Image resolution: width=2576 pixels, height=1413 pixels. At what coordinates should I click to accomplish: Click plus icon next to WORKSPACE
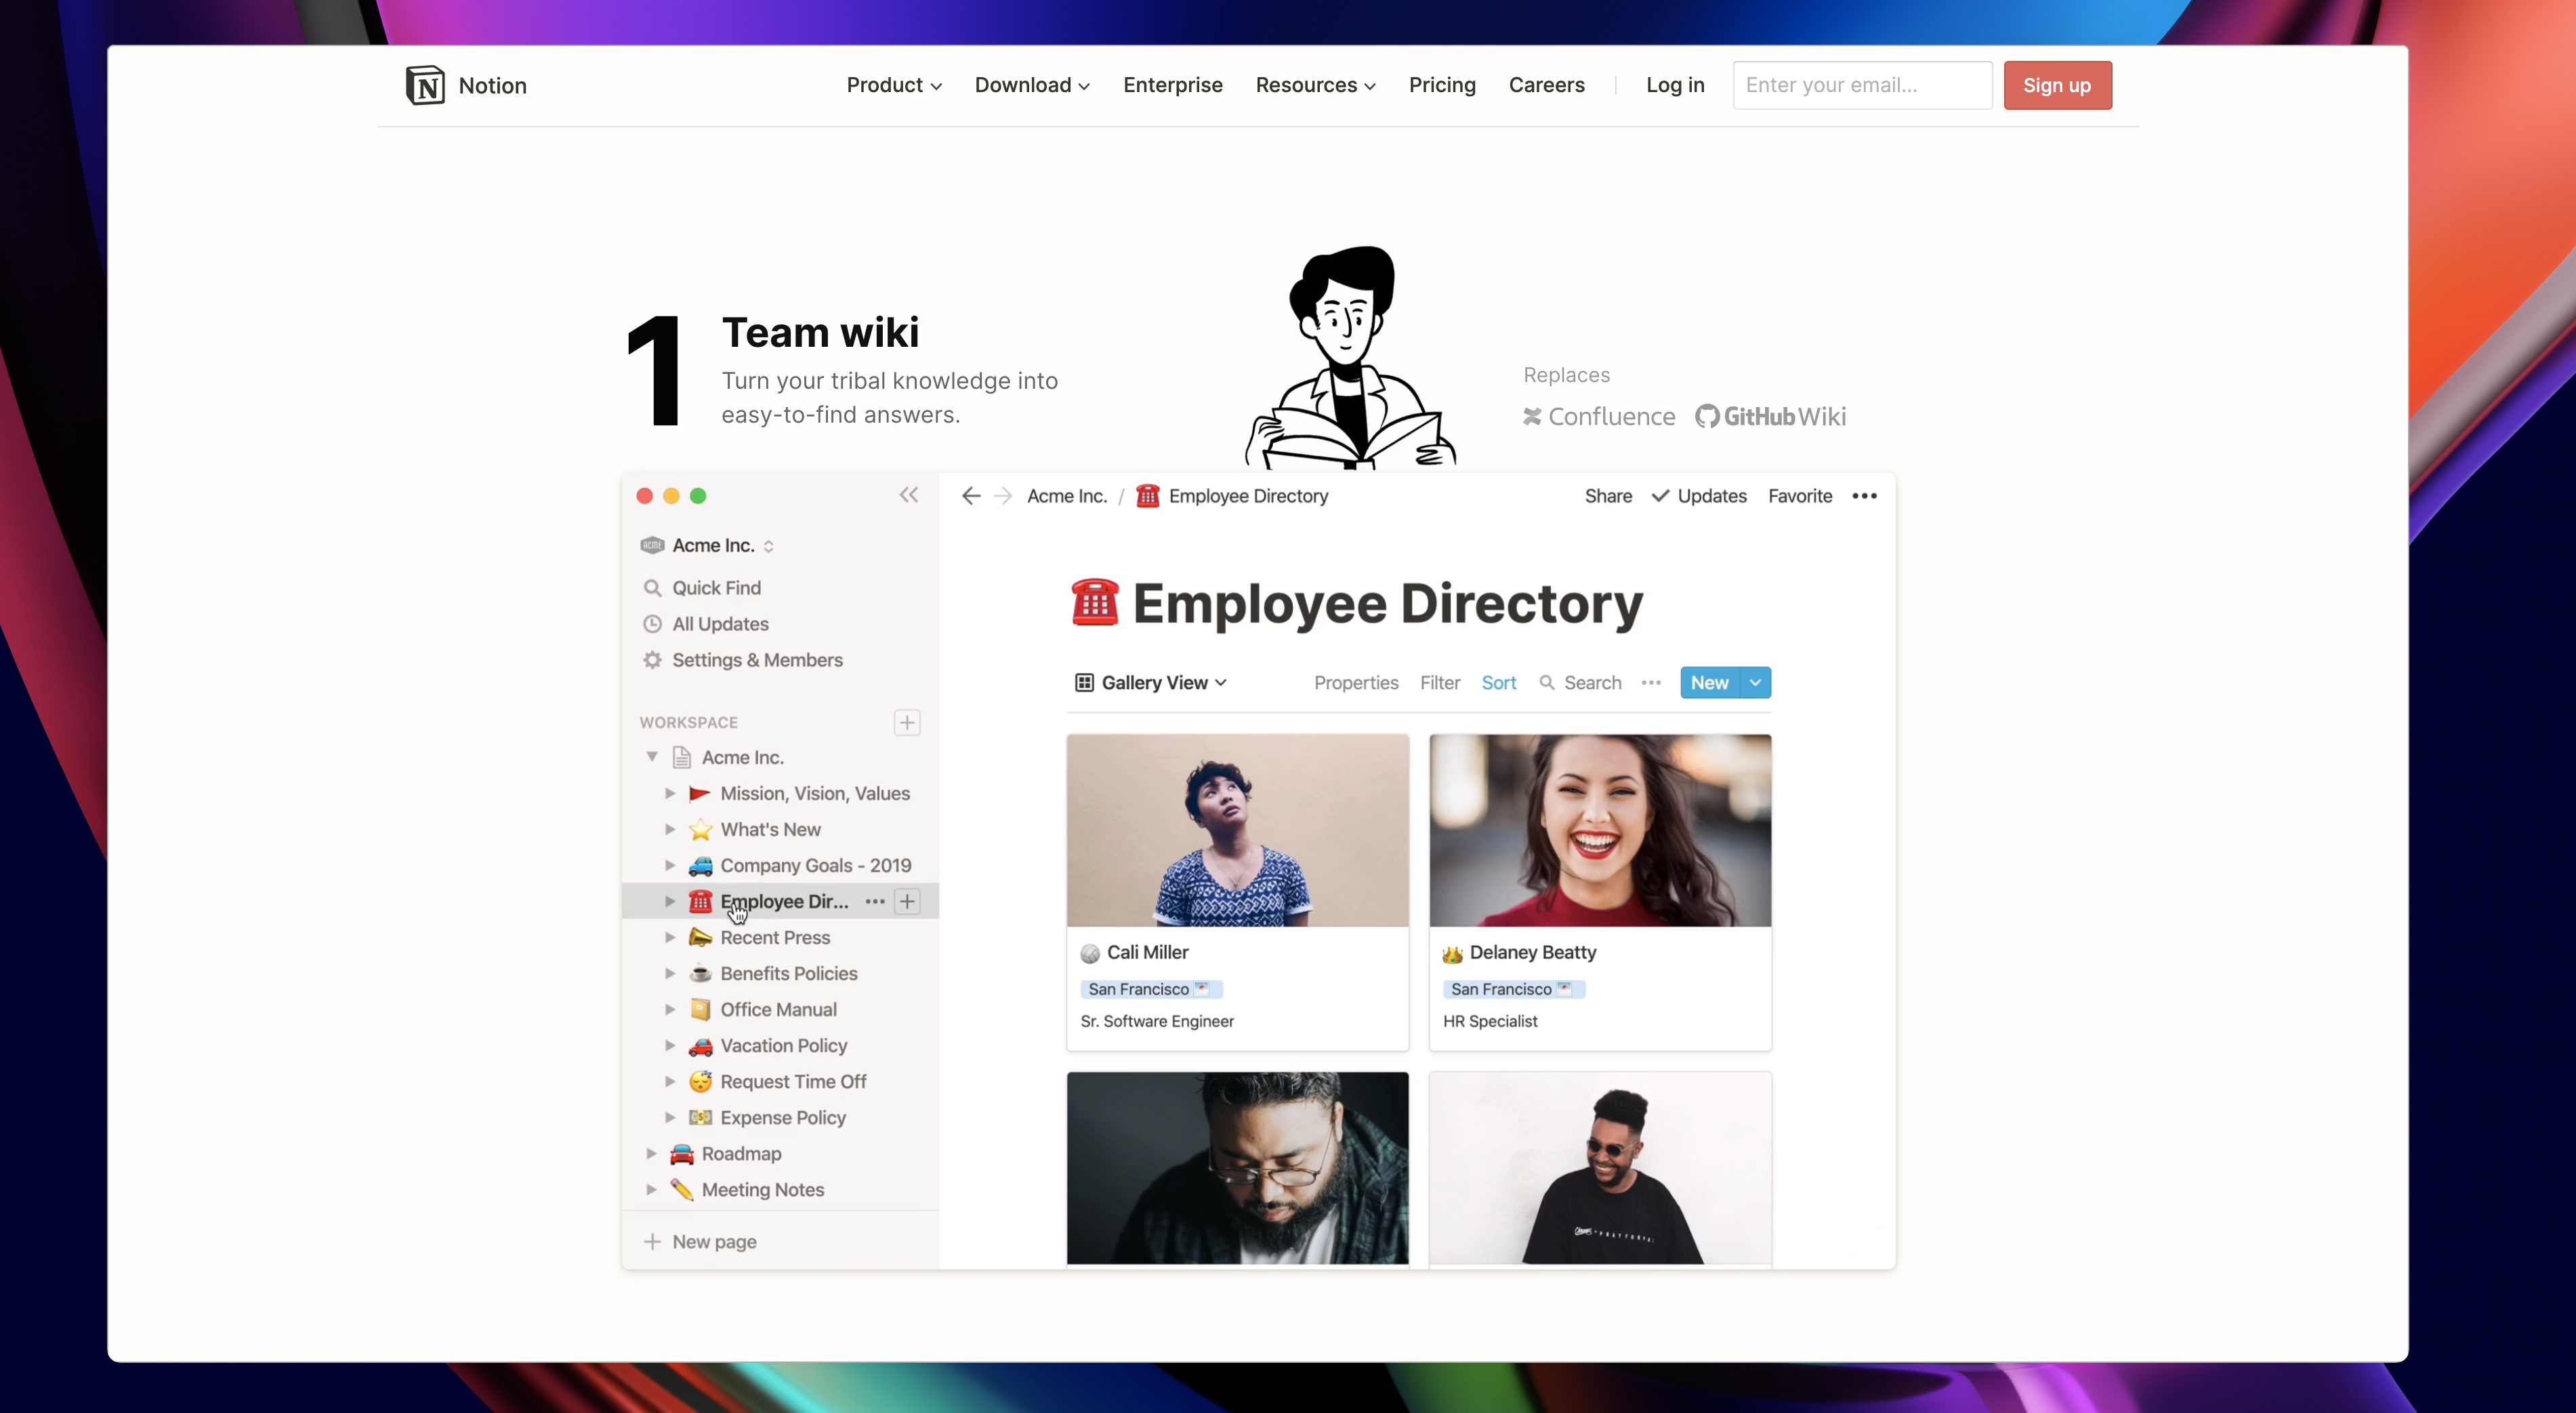coord(907,722)
